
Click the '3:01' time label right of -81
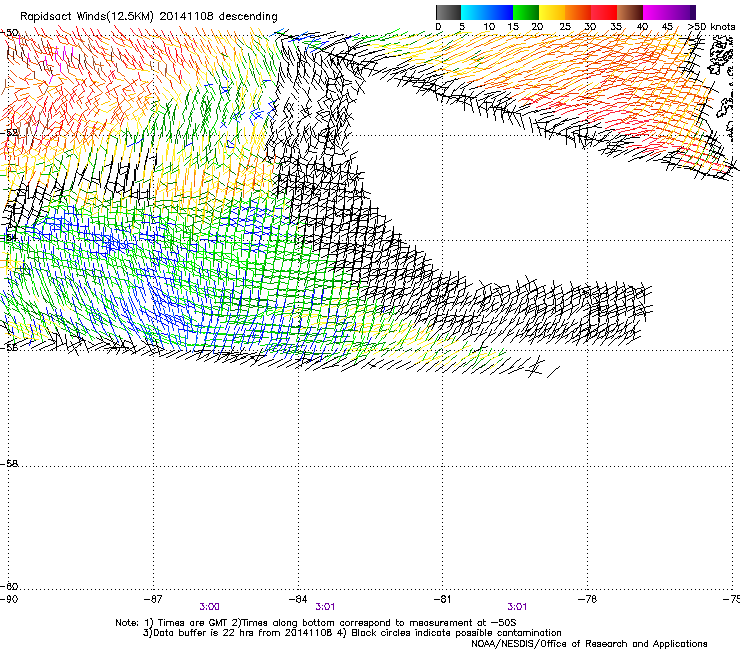[x=517, y=607]
